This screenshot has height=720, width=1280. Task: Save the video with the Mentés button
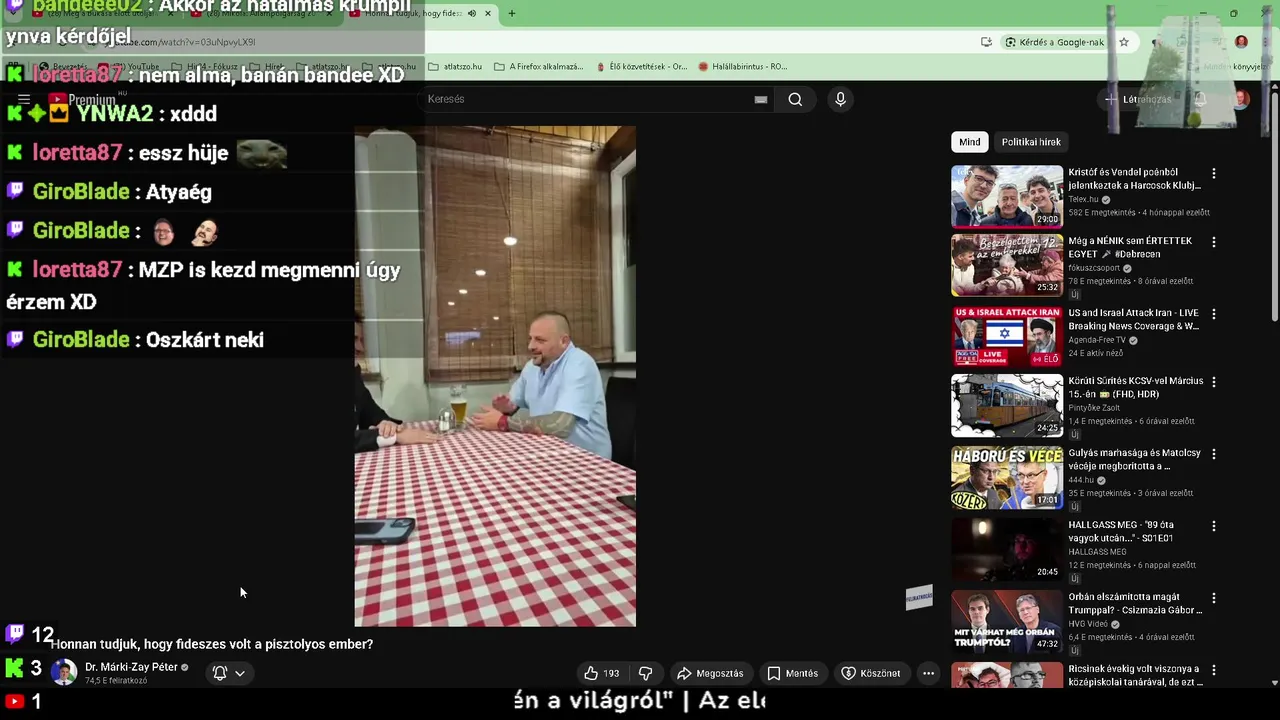[793, 673]
